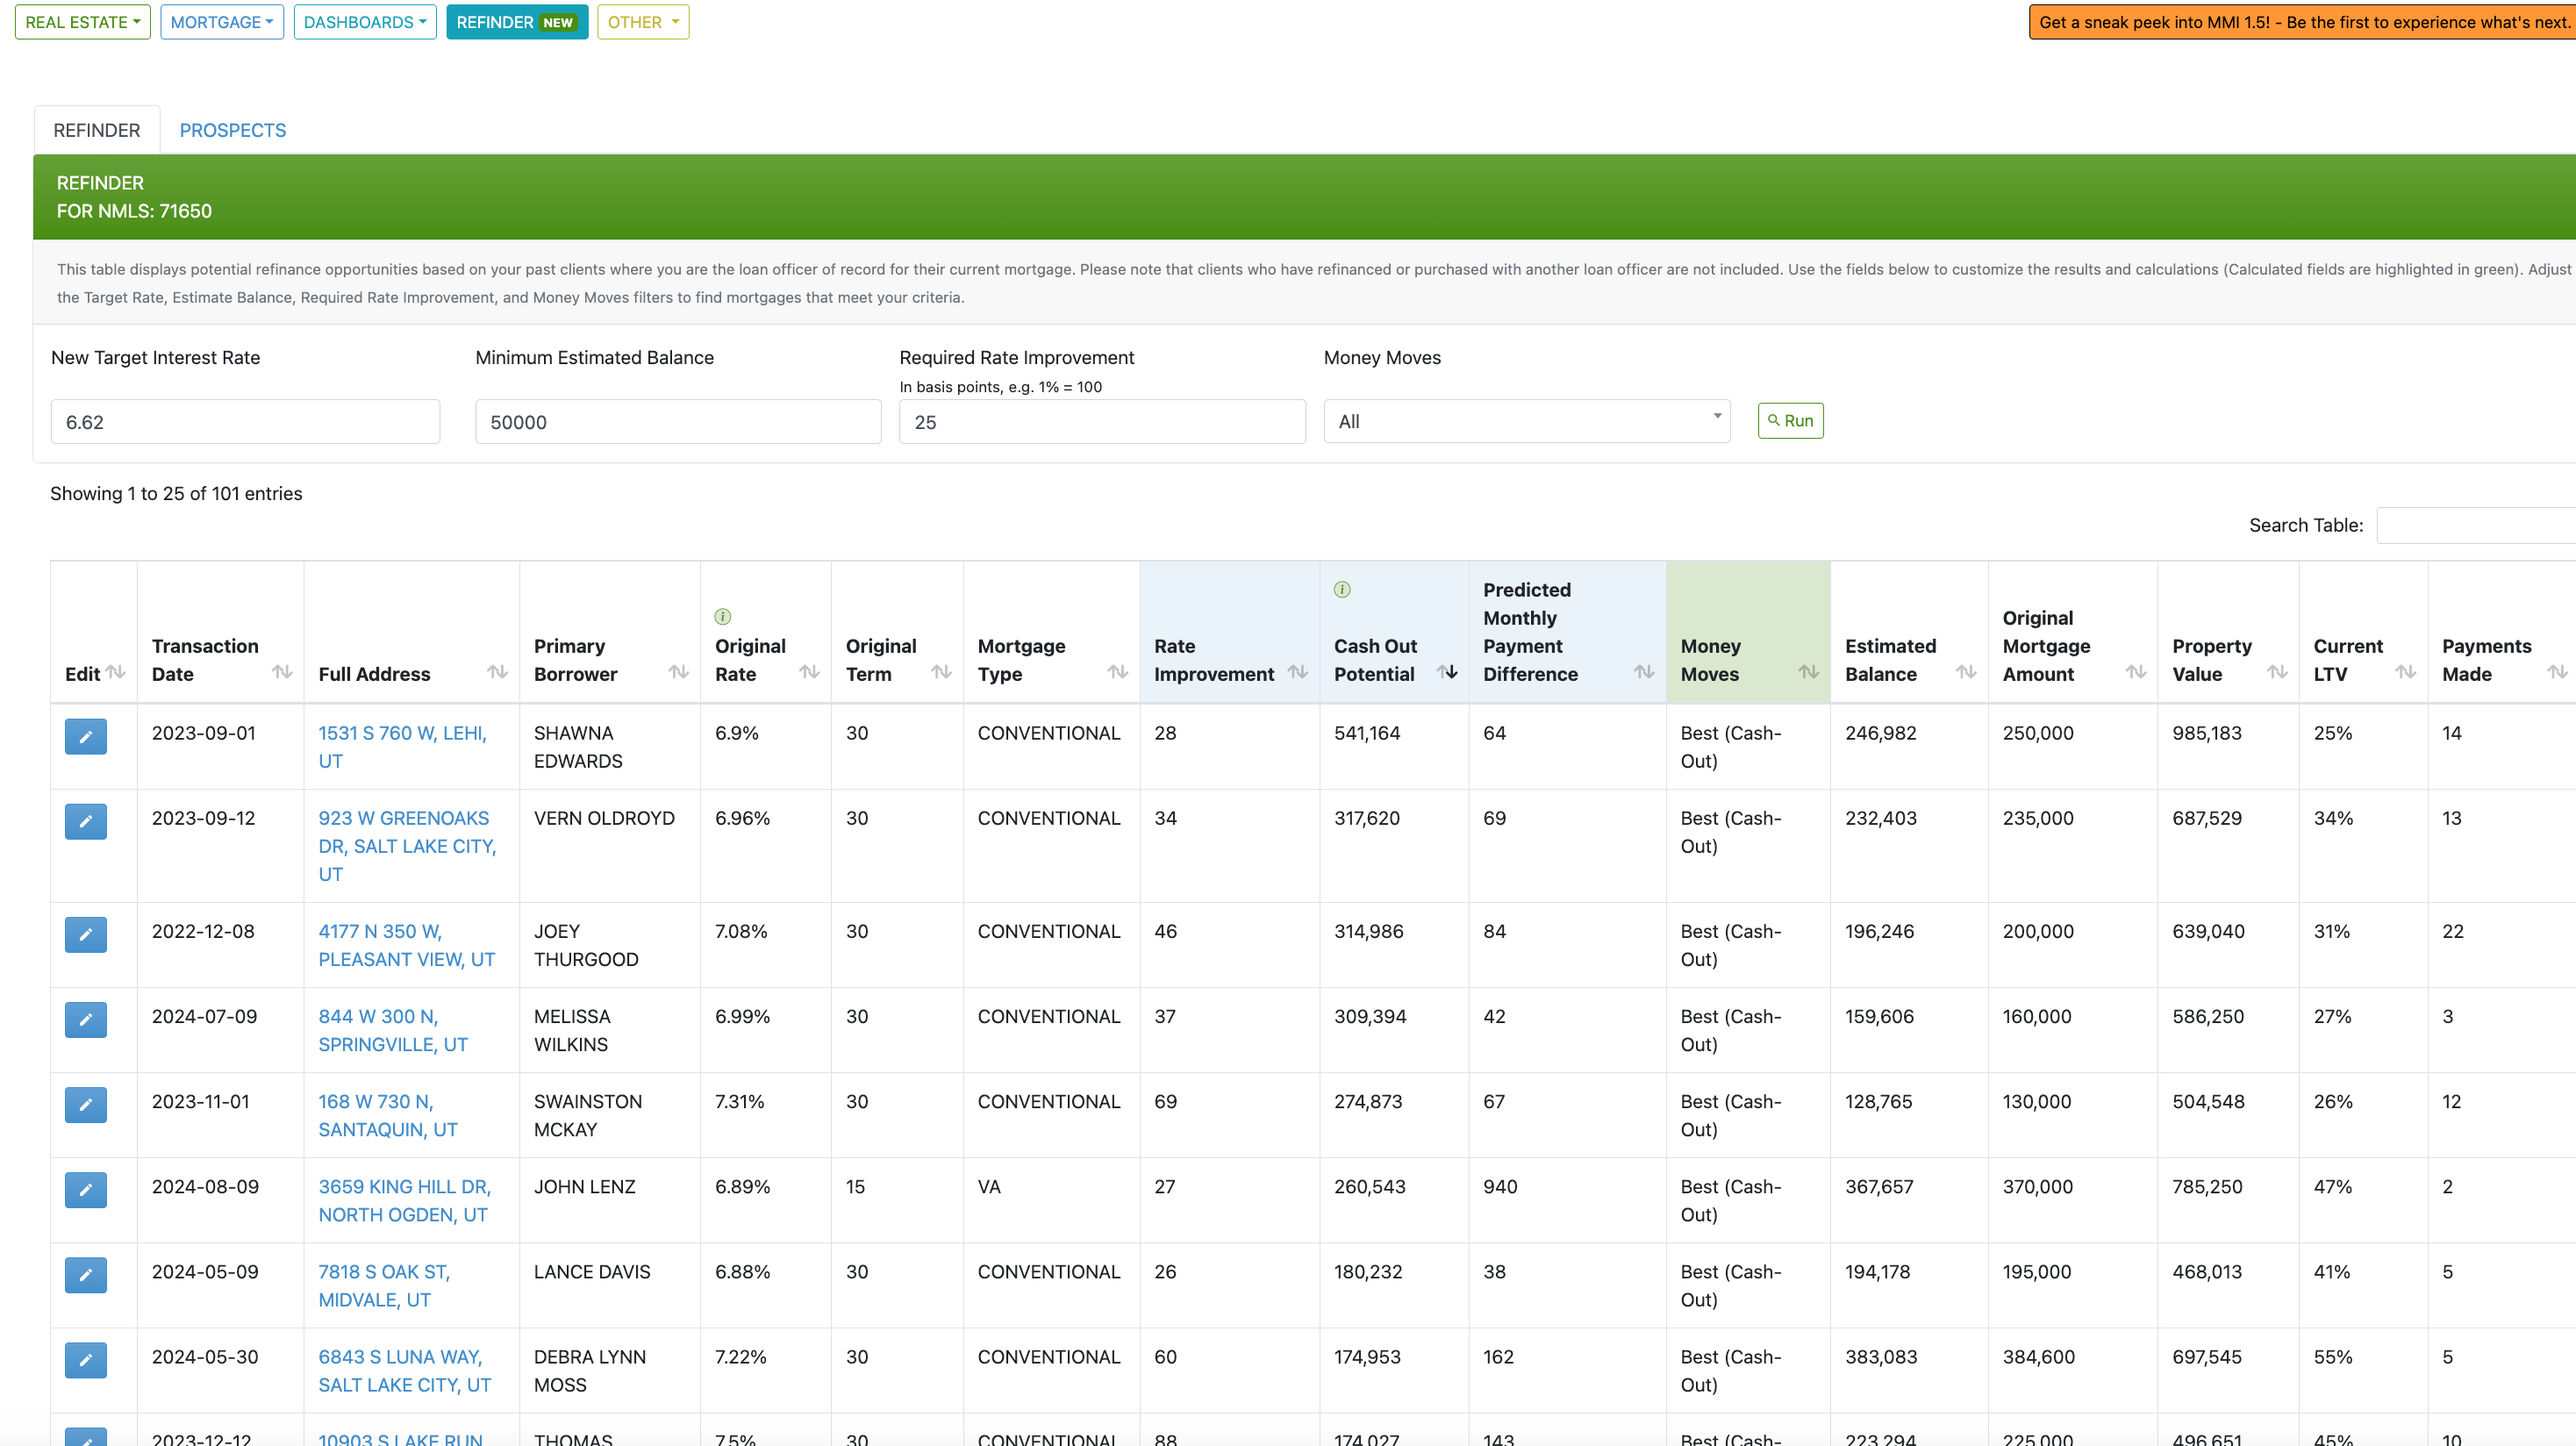Click edit pencil for Debra Lynn Moss row

(x=85, y=1360)
